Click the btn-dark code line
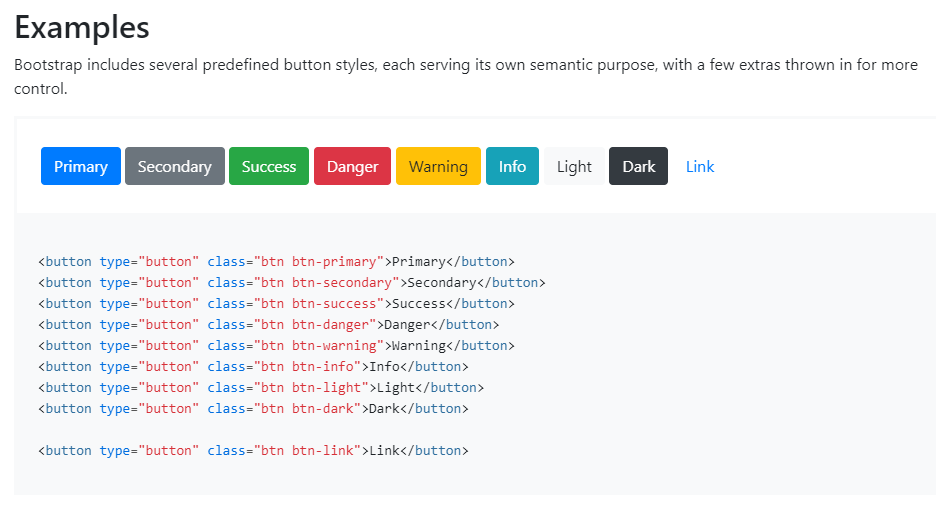Image resolution: width=936 pixels, height=509 pixels. 253,409
